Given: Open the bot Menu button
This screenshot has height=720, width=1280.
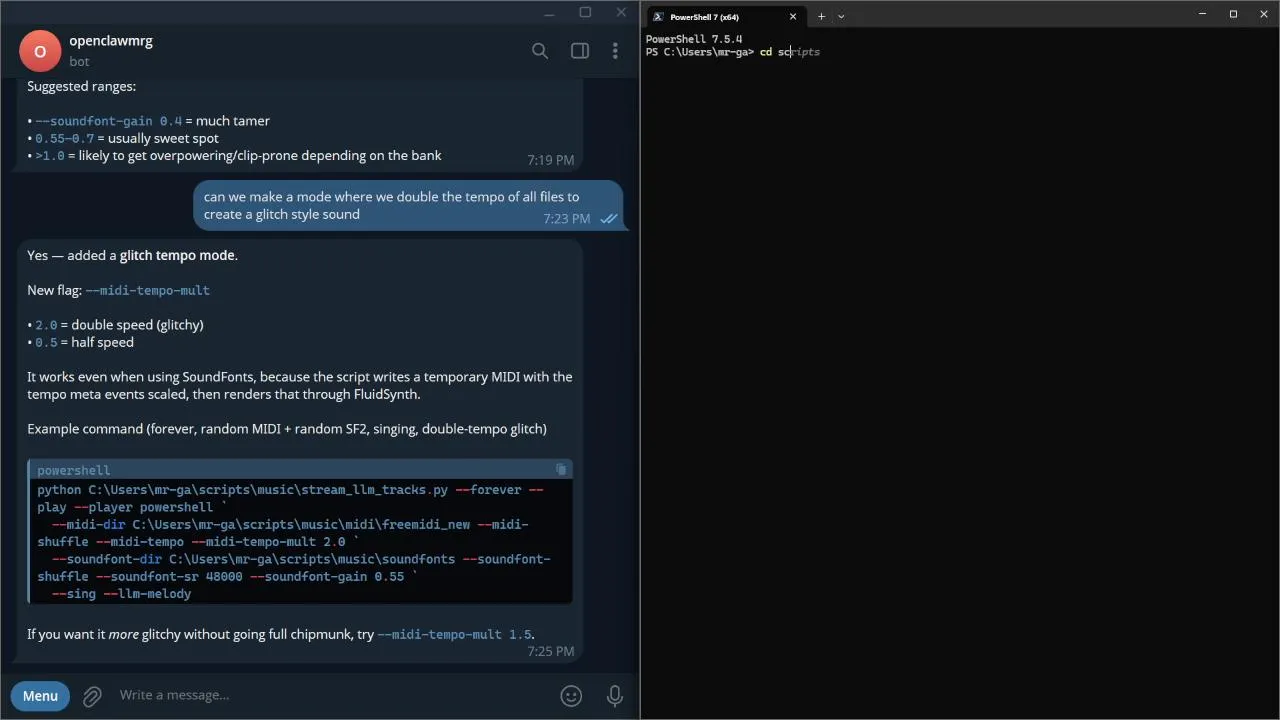Looking at the screenshot, I should [40, 696].
